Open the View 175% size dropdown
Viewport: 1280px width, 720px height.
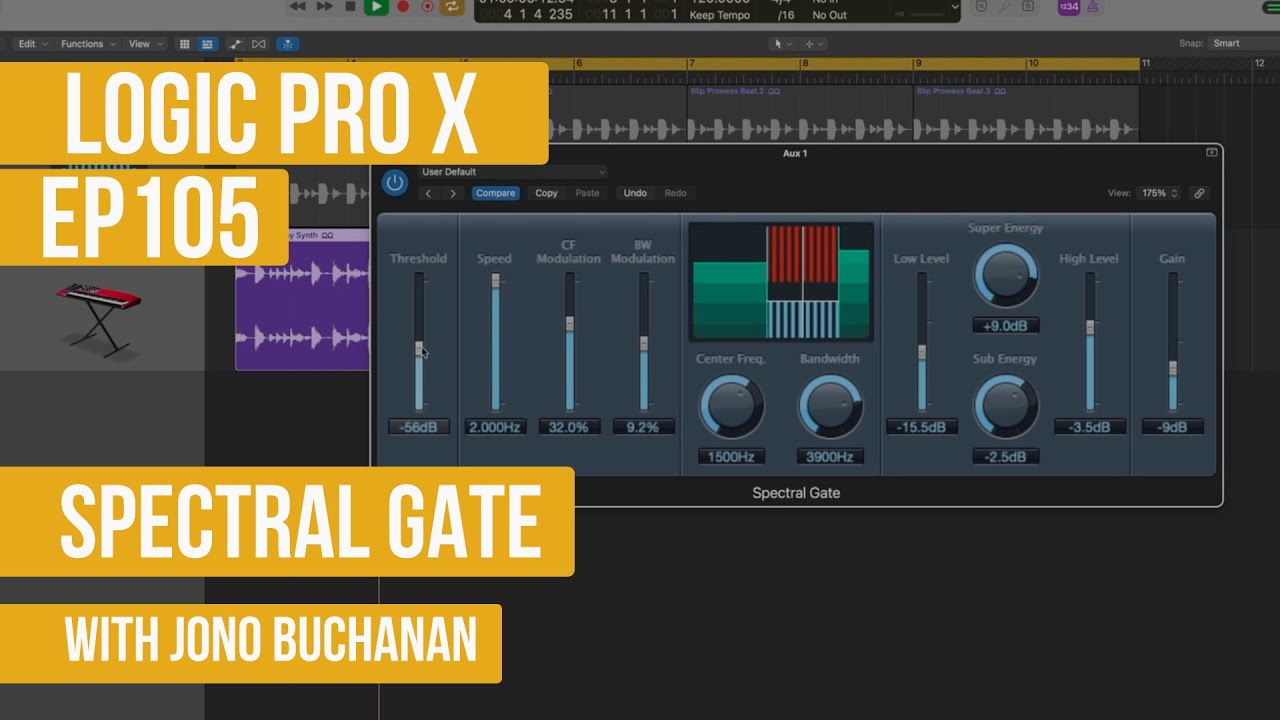[x=1160, y=193]
